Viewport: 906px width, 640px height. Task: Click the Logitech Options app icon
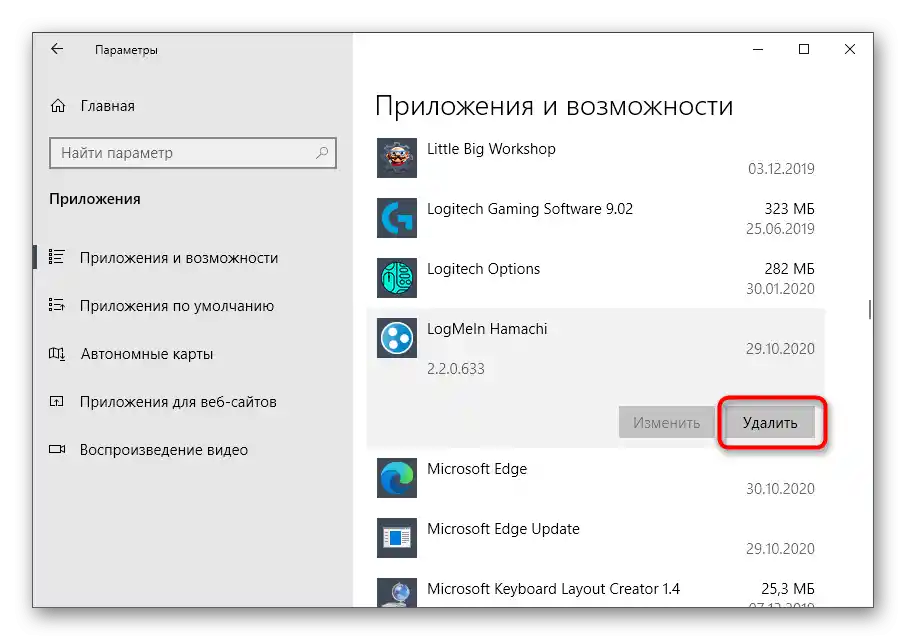click(x=397, y=278)
